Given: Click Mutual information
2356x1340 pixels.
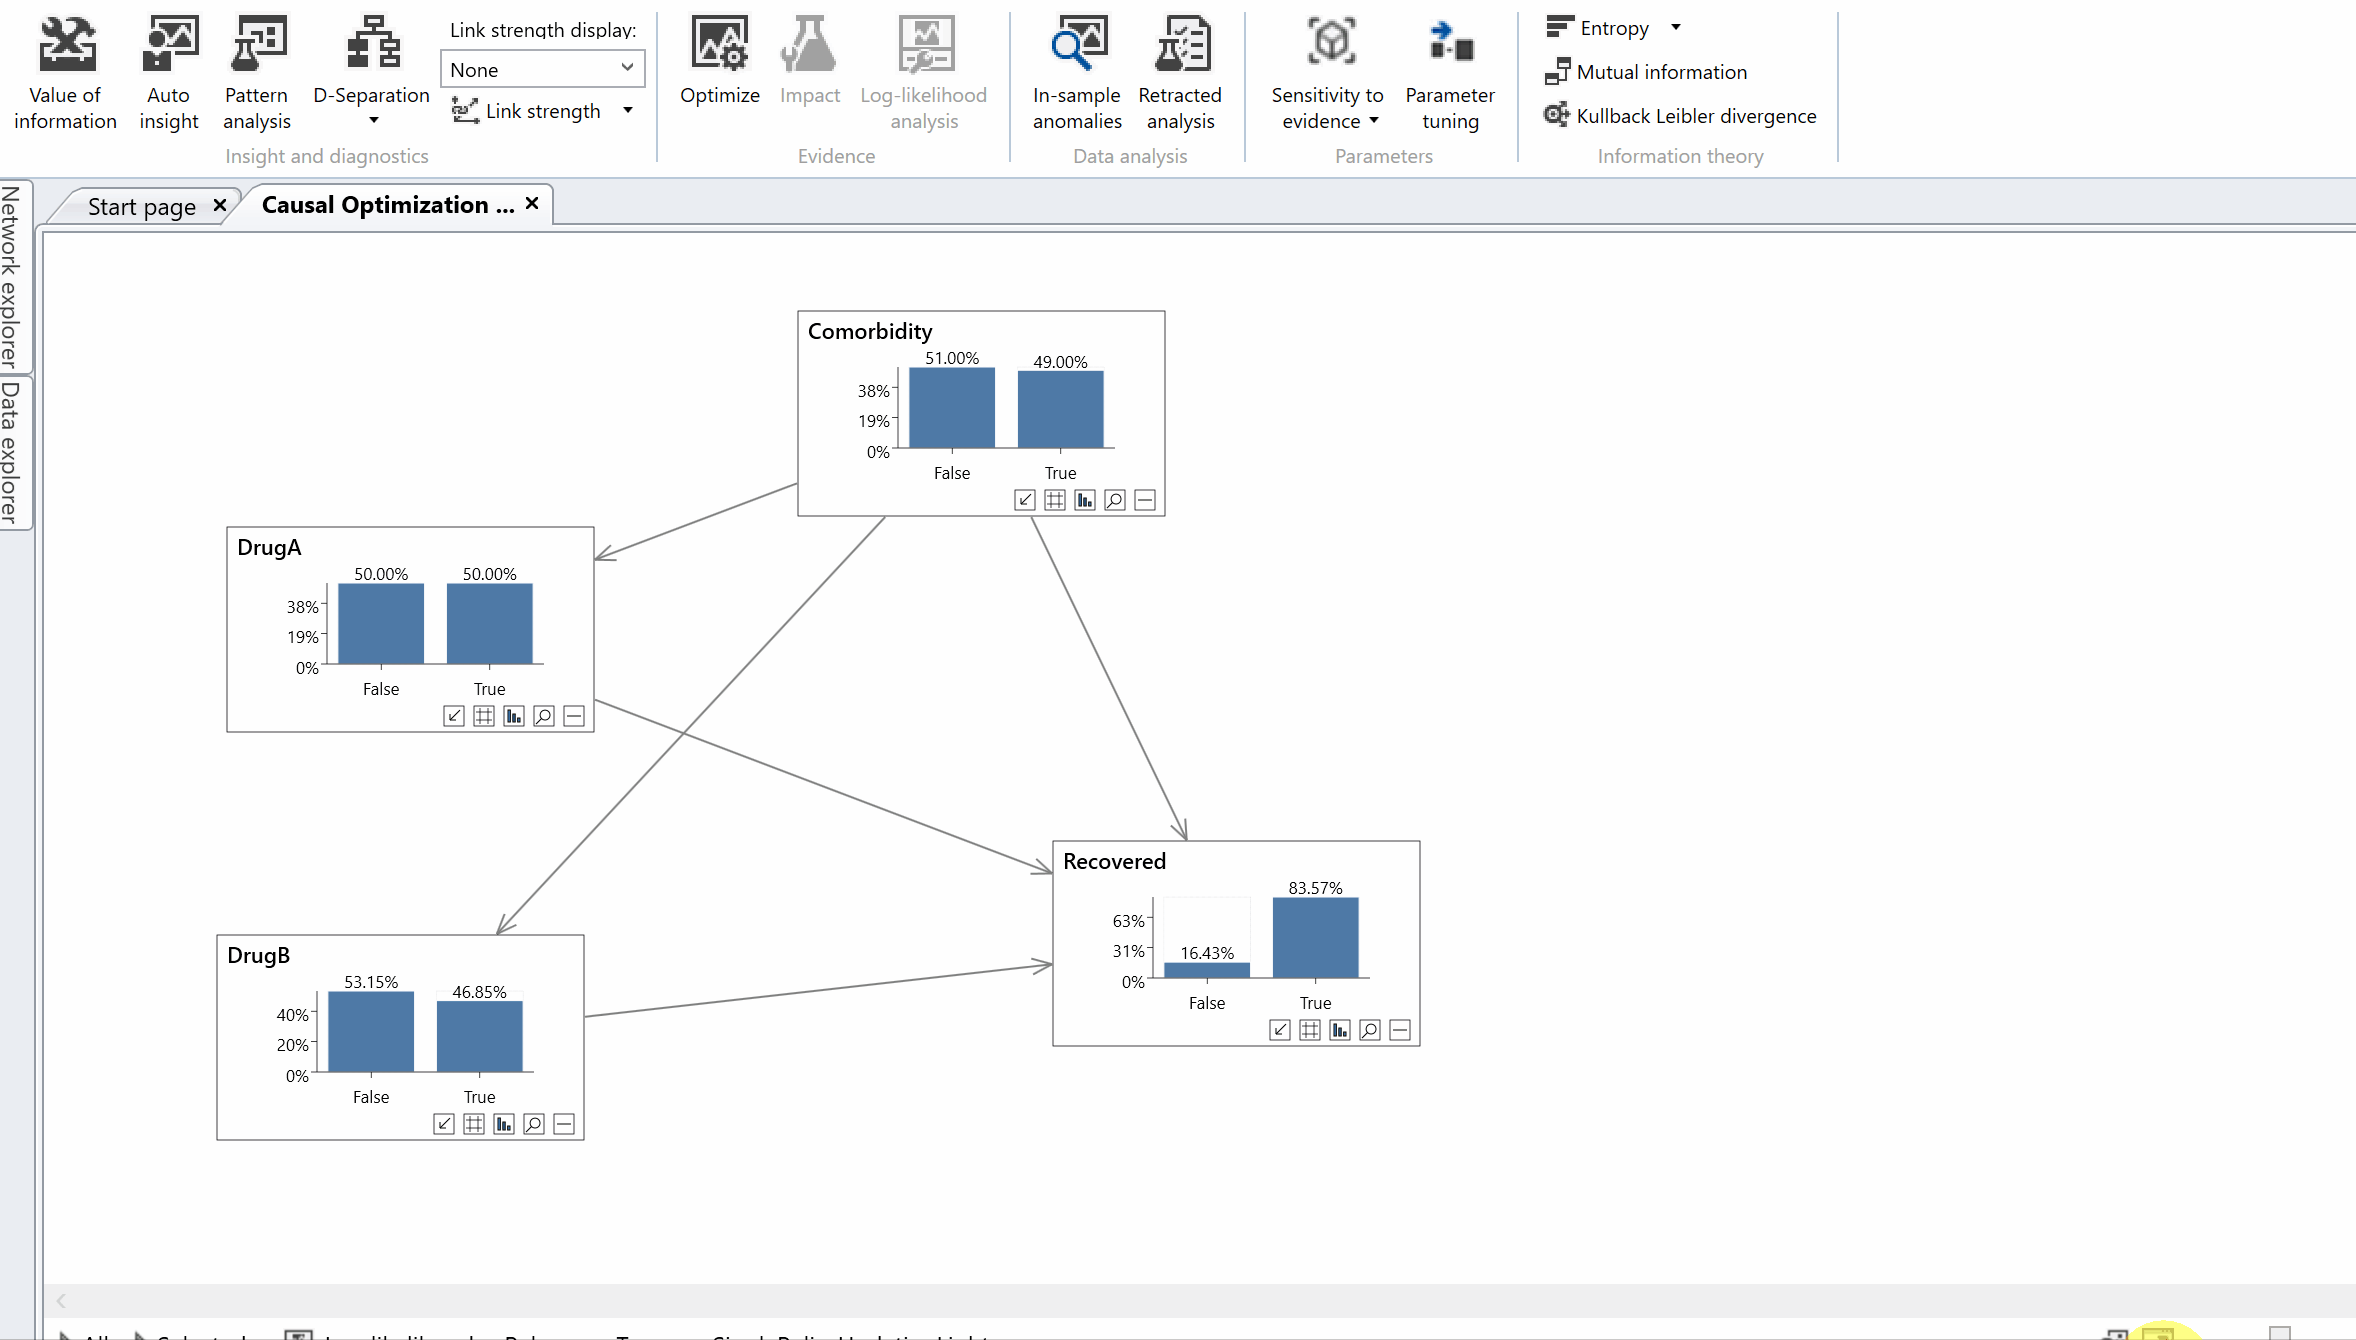Looking at the screenshot, I should [1659, 71].
